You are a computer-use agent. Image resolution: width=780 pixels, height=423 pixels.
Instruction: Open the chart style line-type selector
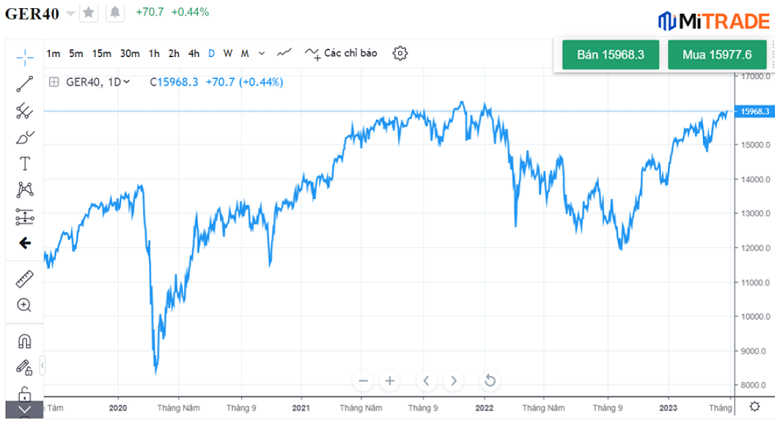tap(285, 53)
